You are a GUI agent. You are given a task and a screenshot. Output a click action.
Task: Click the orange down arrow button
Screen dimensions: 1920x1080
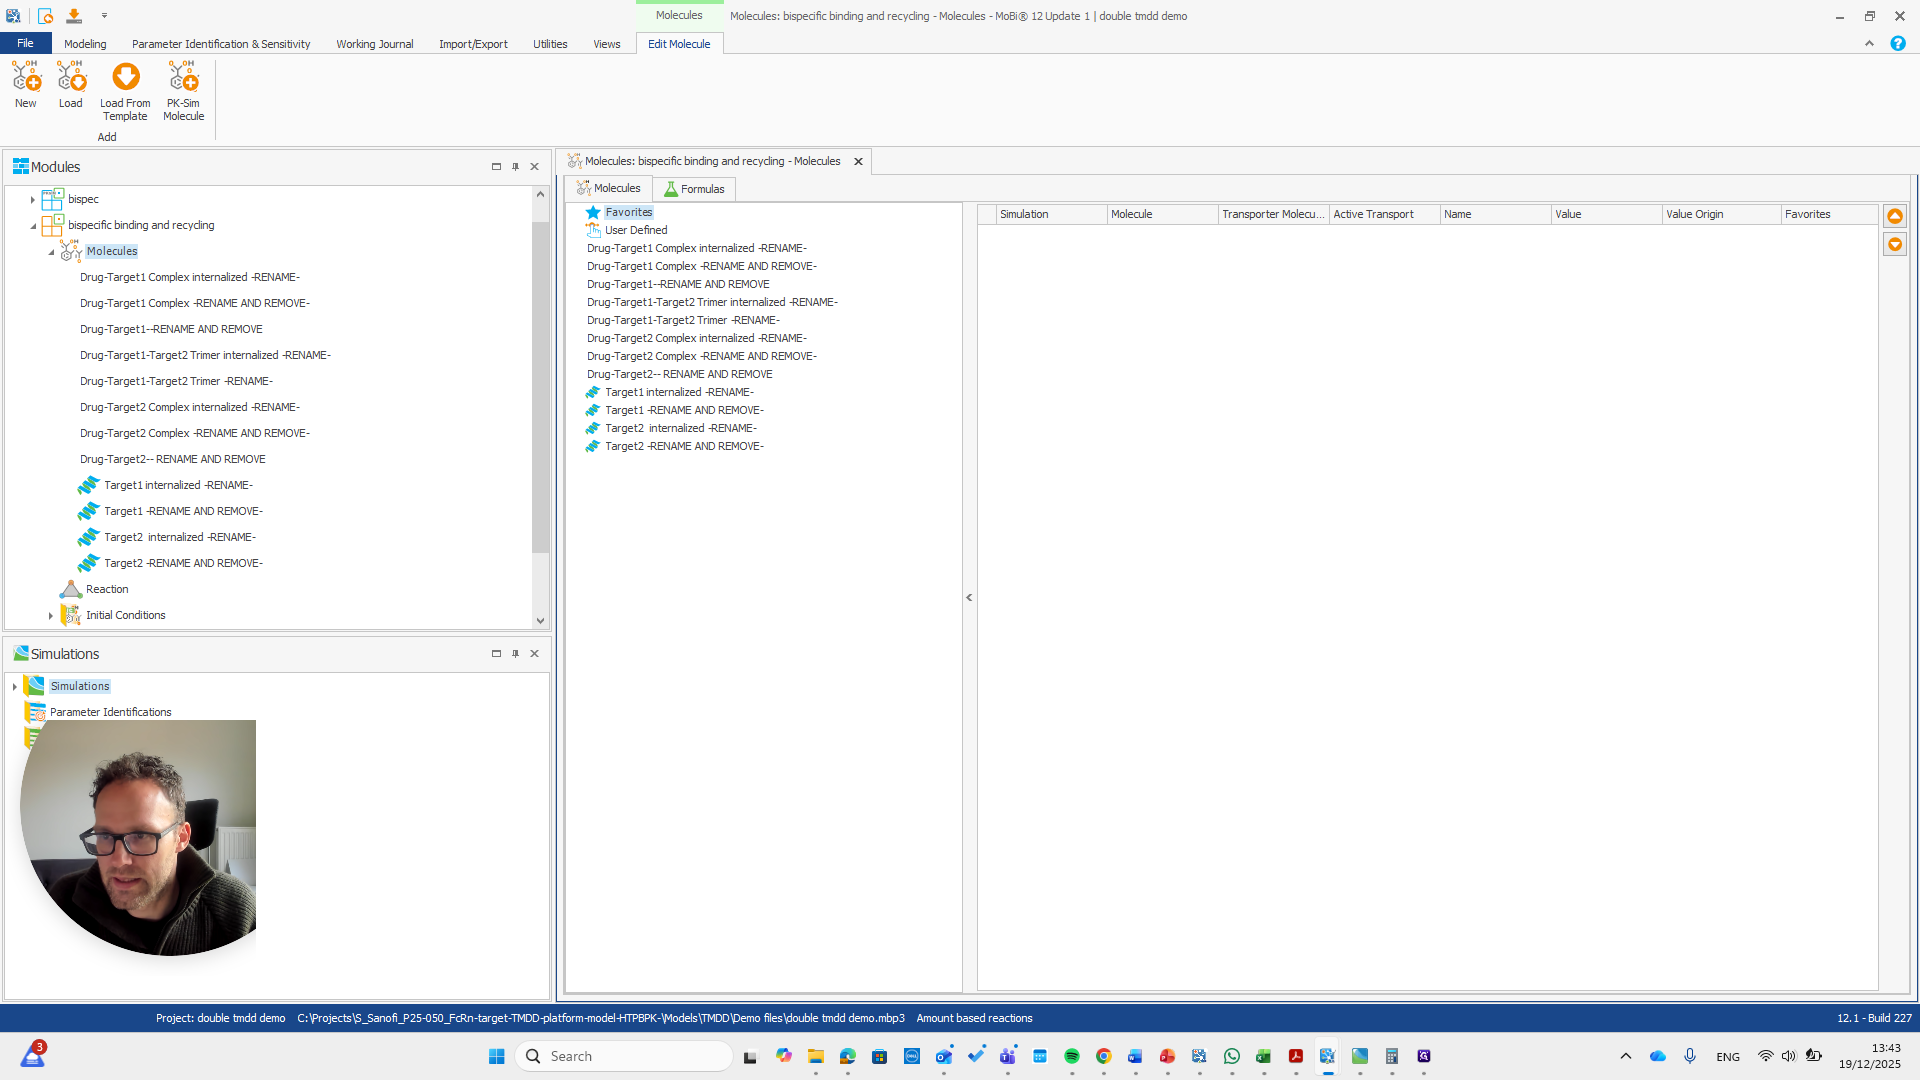1895,245
